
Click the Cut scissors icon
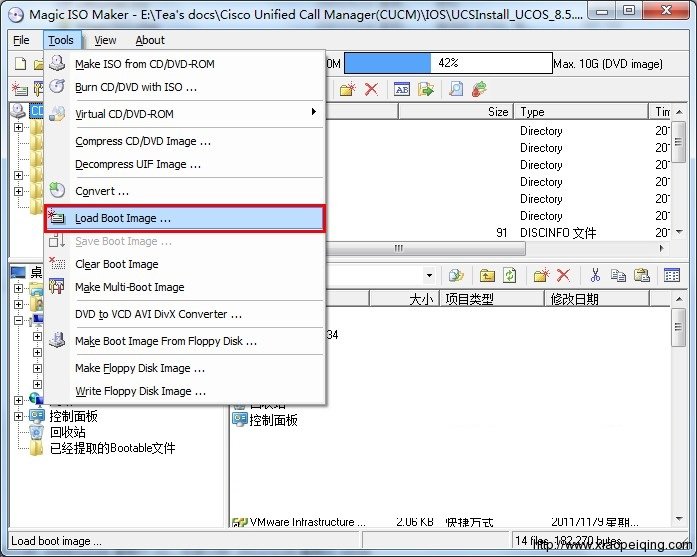click(595, 276)
